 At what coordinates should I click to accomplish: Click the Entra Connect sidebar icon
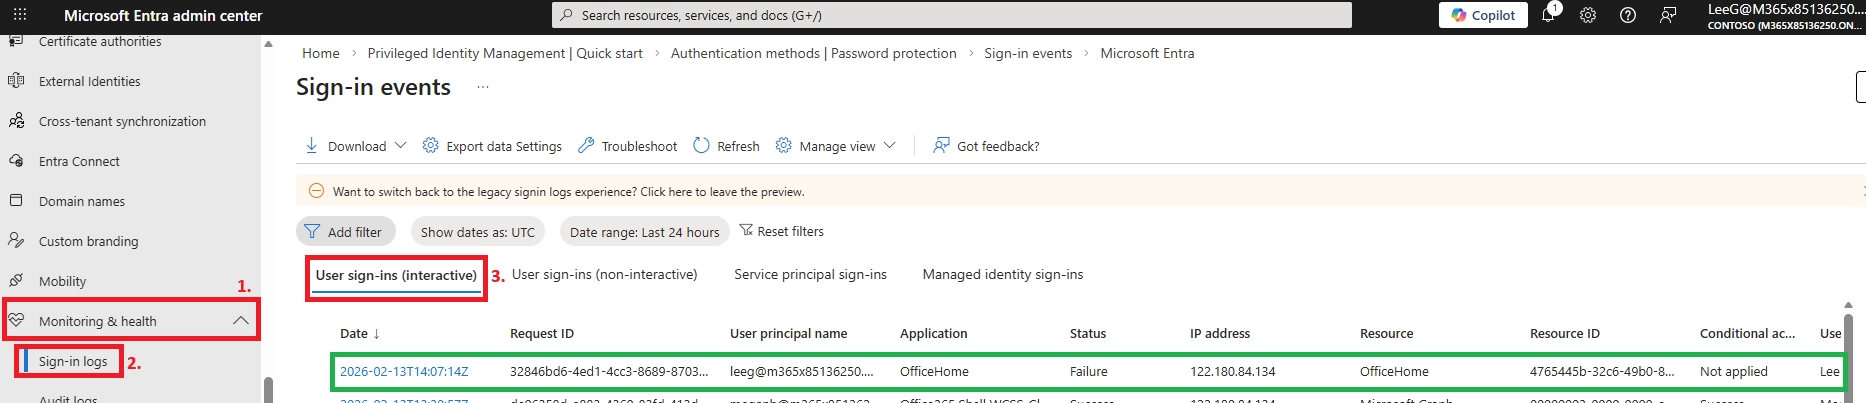pyautogui.click(x=16, y=161)
